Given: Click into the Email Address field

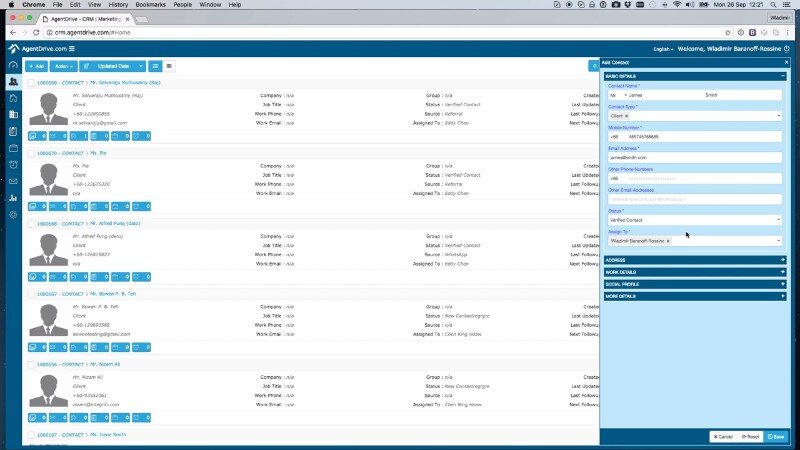Looking at the screenshot, I should pos(695,157).
